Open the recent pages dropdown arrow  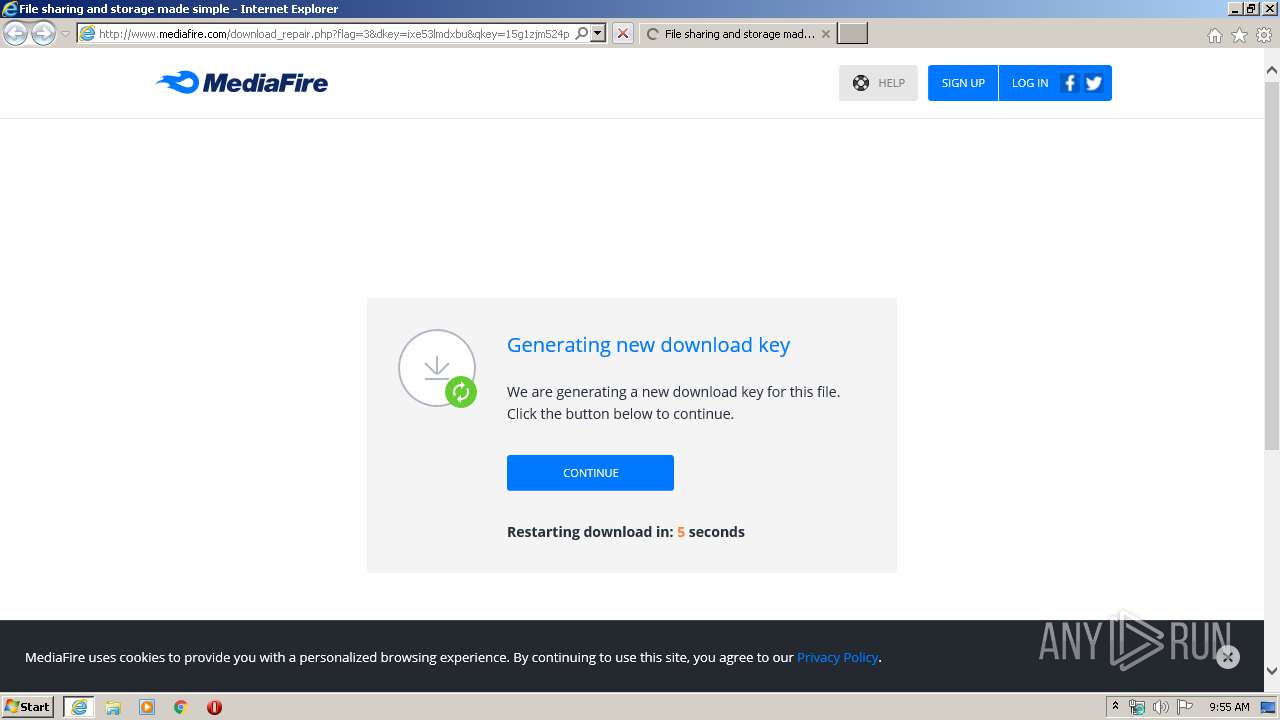click(66, 34)
